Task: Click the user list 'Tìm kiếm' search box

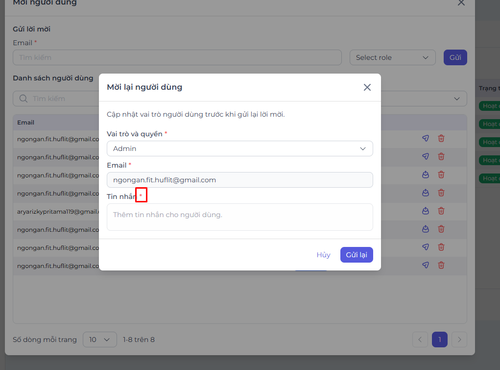Action: 56,99
